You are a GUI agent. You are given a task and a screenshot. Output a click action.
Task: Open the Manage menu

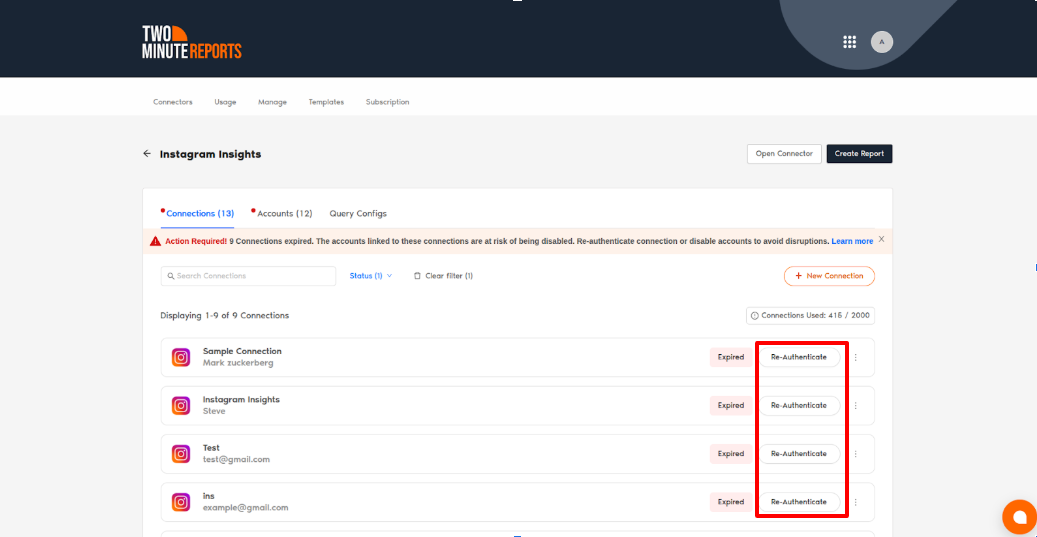click(x=272, y=102)
